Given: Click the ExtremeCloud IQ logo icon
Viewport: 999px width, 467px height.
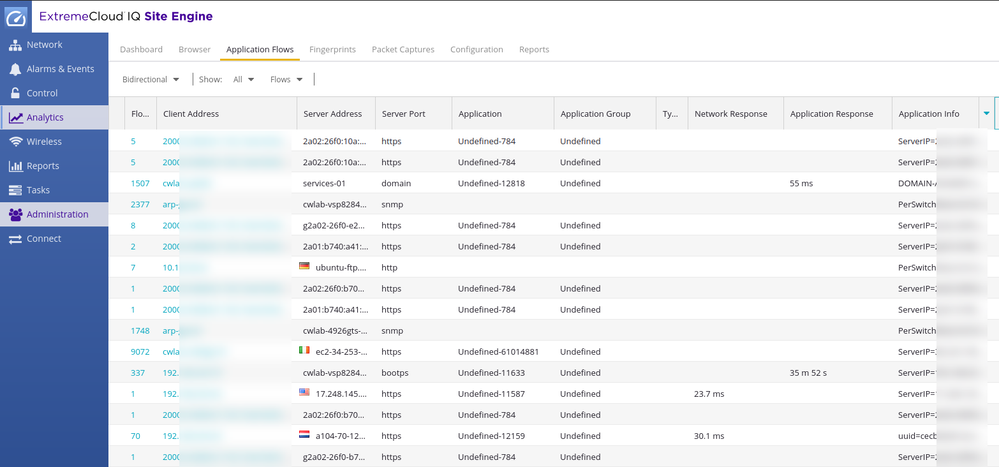Looking at the screenshot, I should pos(17,17).
